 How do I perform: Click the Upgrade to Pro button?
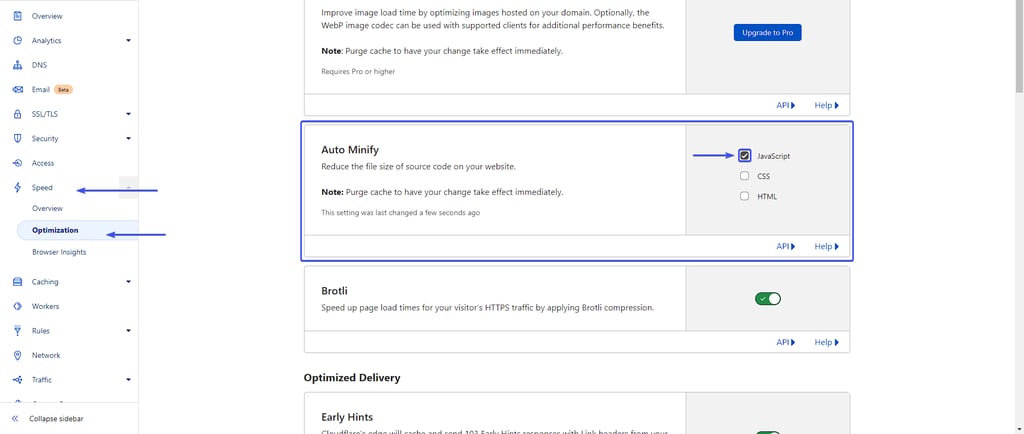767,33
